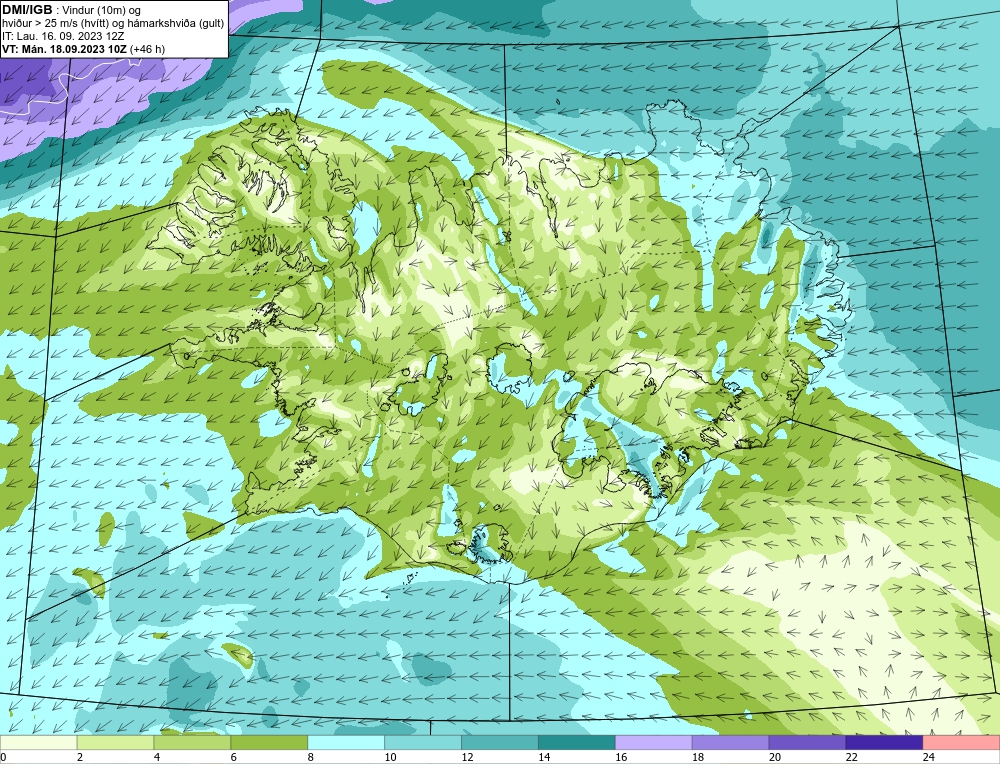Viewport: 1000px width, 764px height.
Task: Click the 12–14 m/s teal legend swatch
Action: 500,743
